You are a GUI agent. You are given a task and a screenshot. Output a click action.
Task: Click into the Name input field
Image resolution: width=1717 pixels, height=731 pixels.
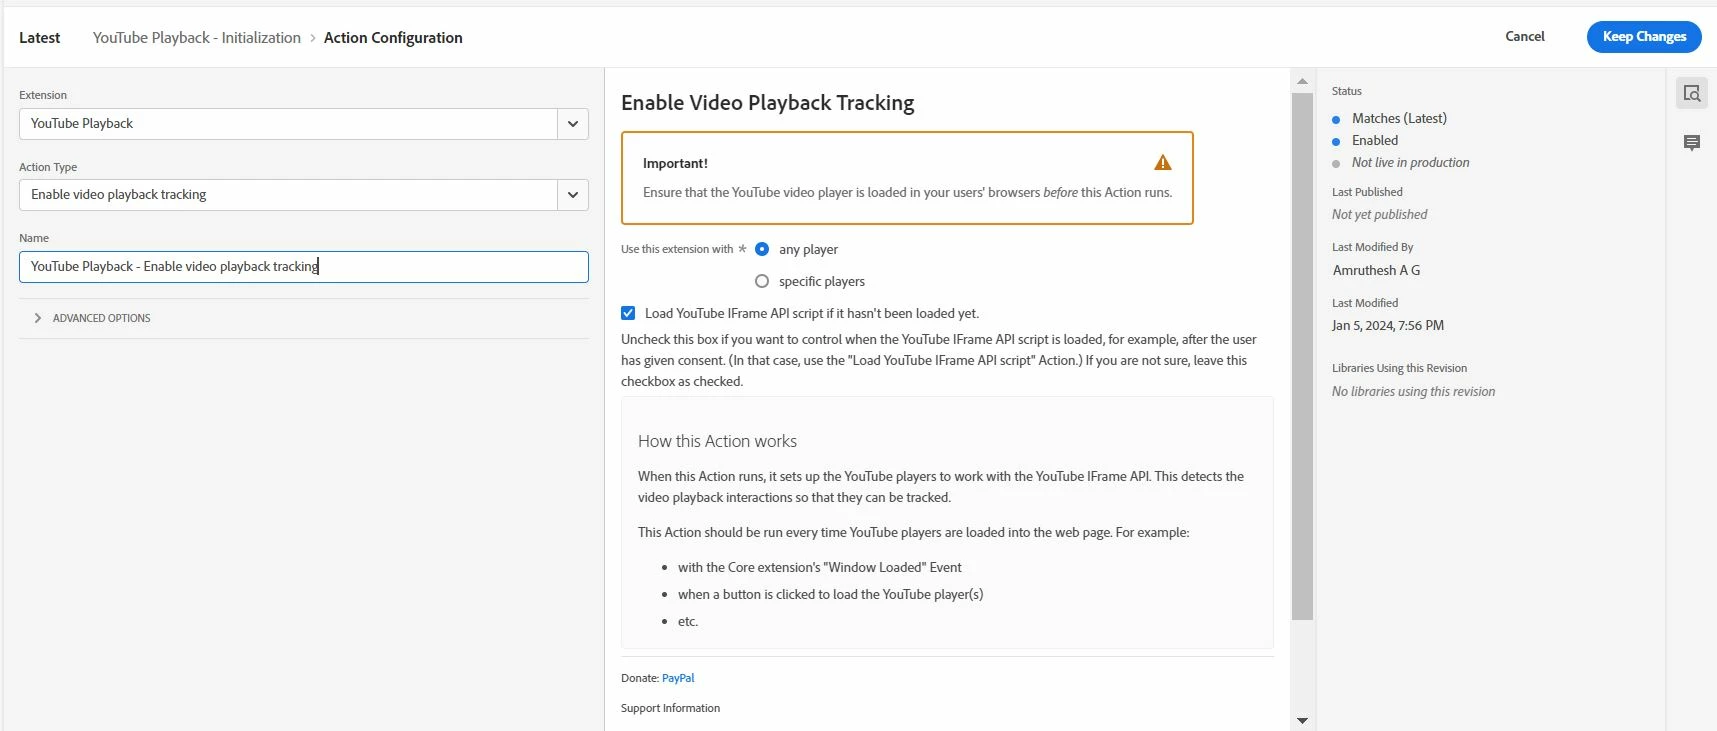[304, 267]
